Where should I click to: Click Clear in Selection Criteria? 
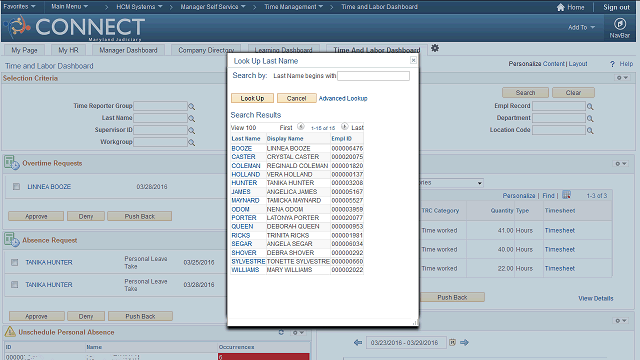pyautogui.click(x=573, y=93)
